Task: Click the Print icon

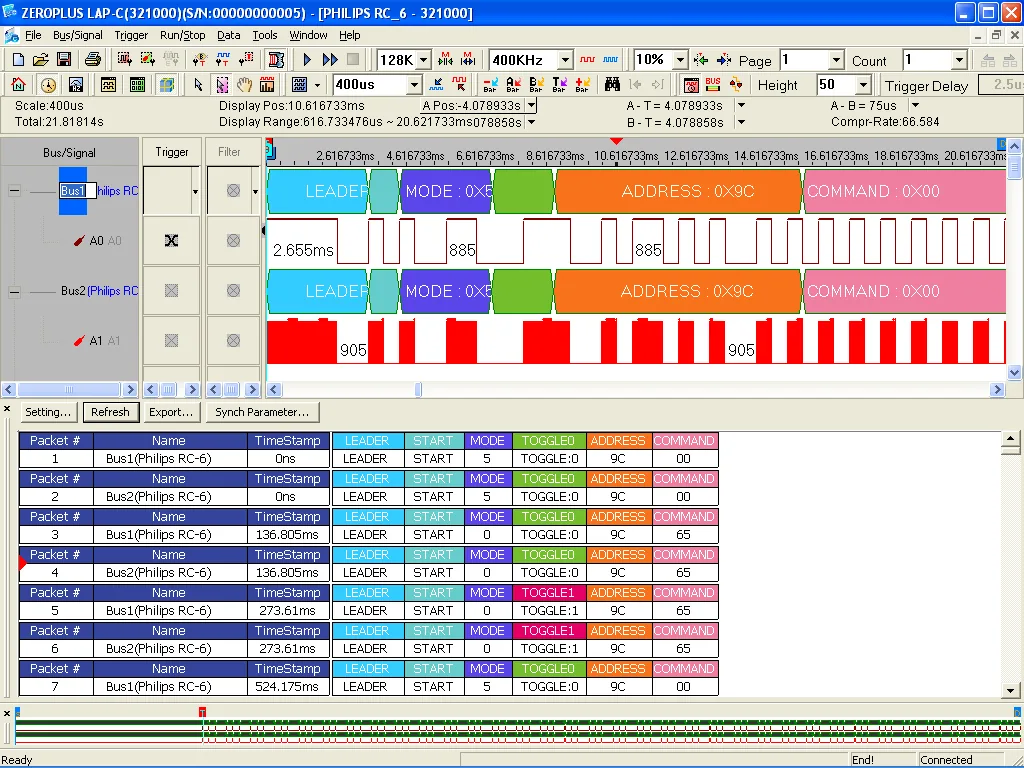Action: click(x=93, y=60)
